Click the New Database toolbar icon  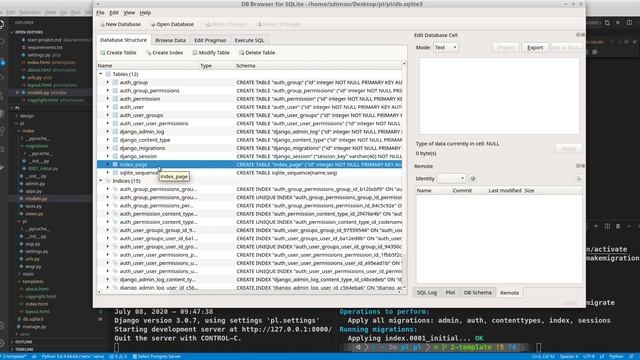(102, 24)
